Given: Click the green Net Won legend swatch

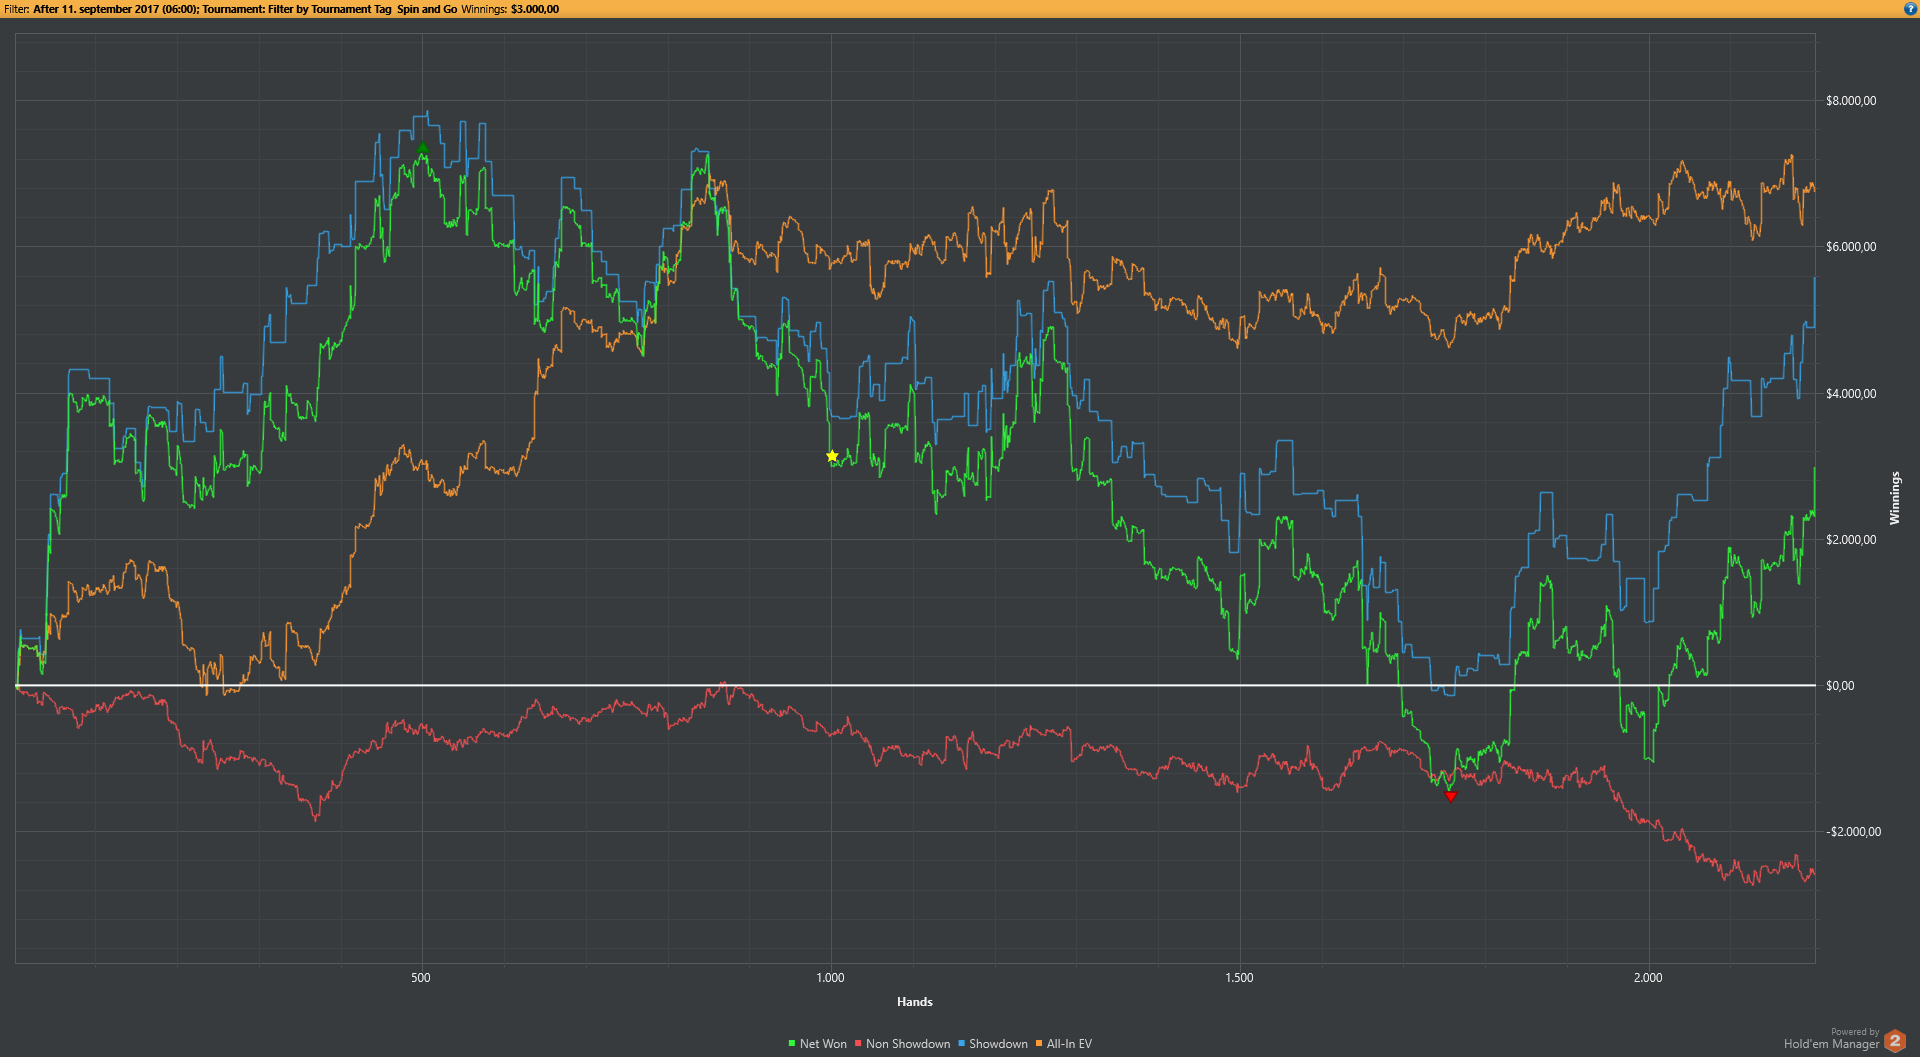Looking at the screenshot, I should click(792, 1044).
